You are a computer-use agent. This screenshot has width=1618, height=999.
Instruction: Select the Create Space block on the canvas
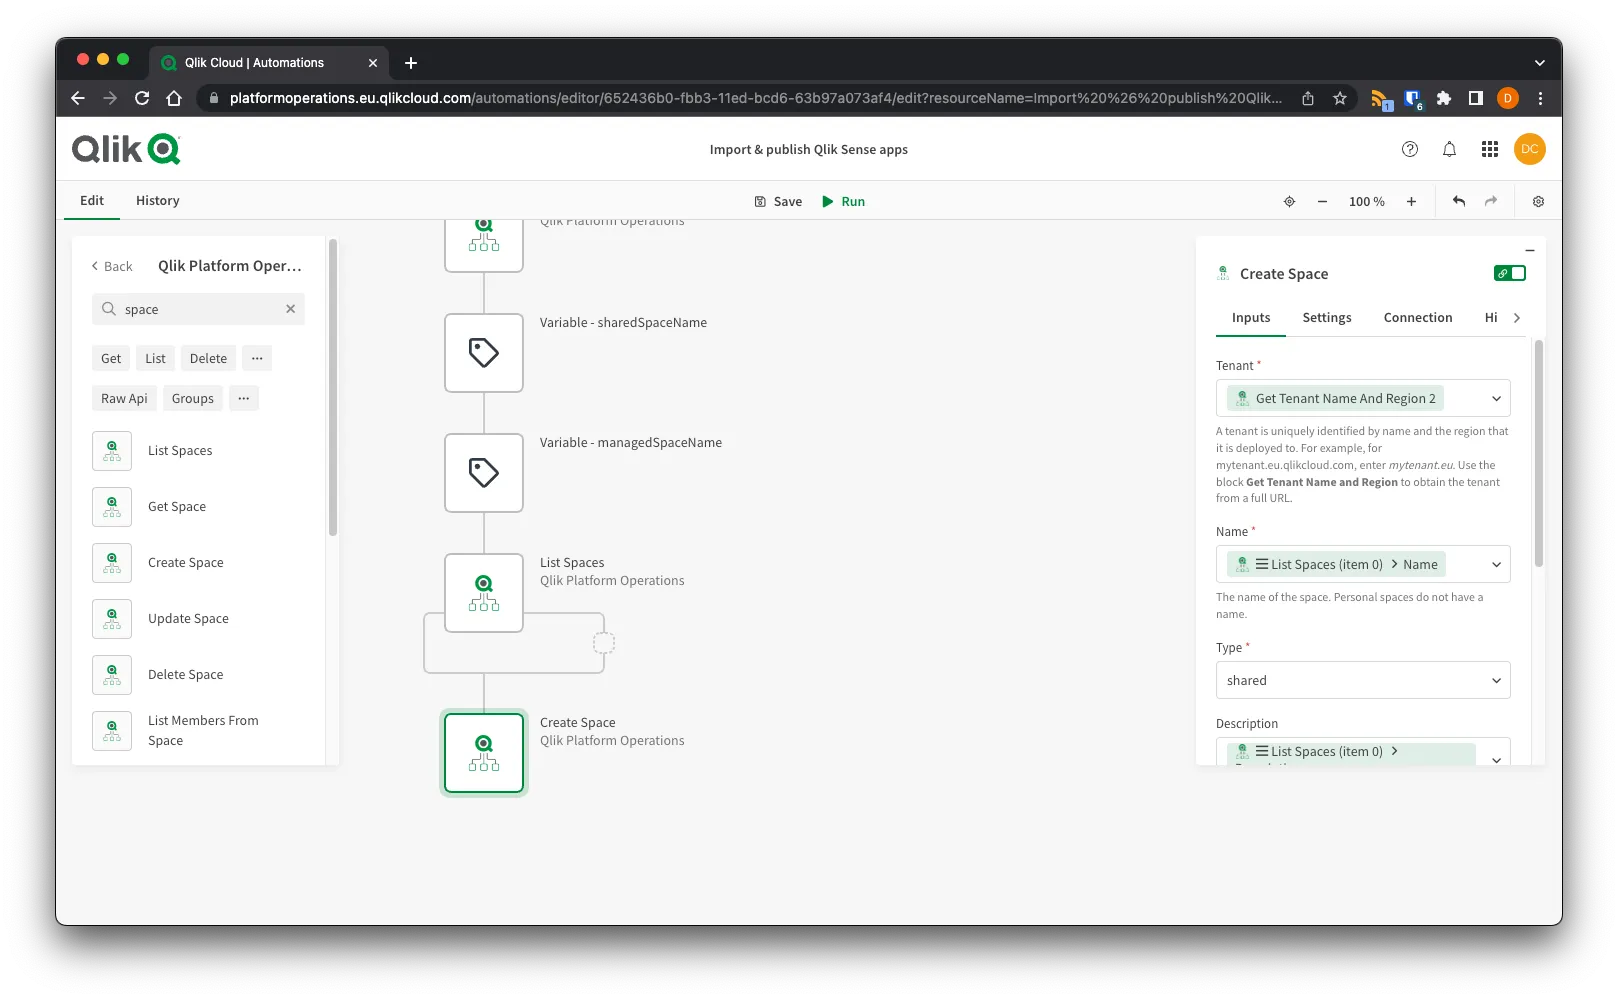(x=483, y=752)
